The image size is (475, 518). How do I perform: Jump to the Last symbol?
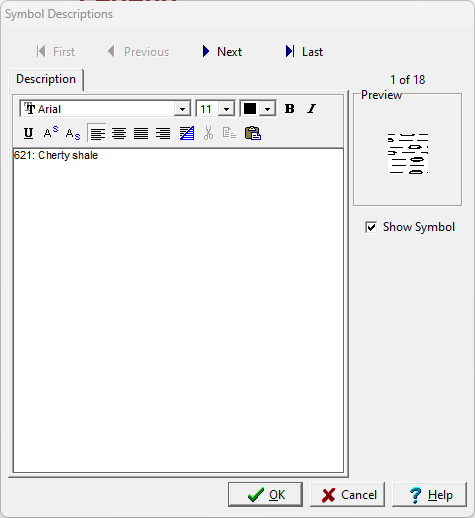click(x=304, y=52)
